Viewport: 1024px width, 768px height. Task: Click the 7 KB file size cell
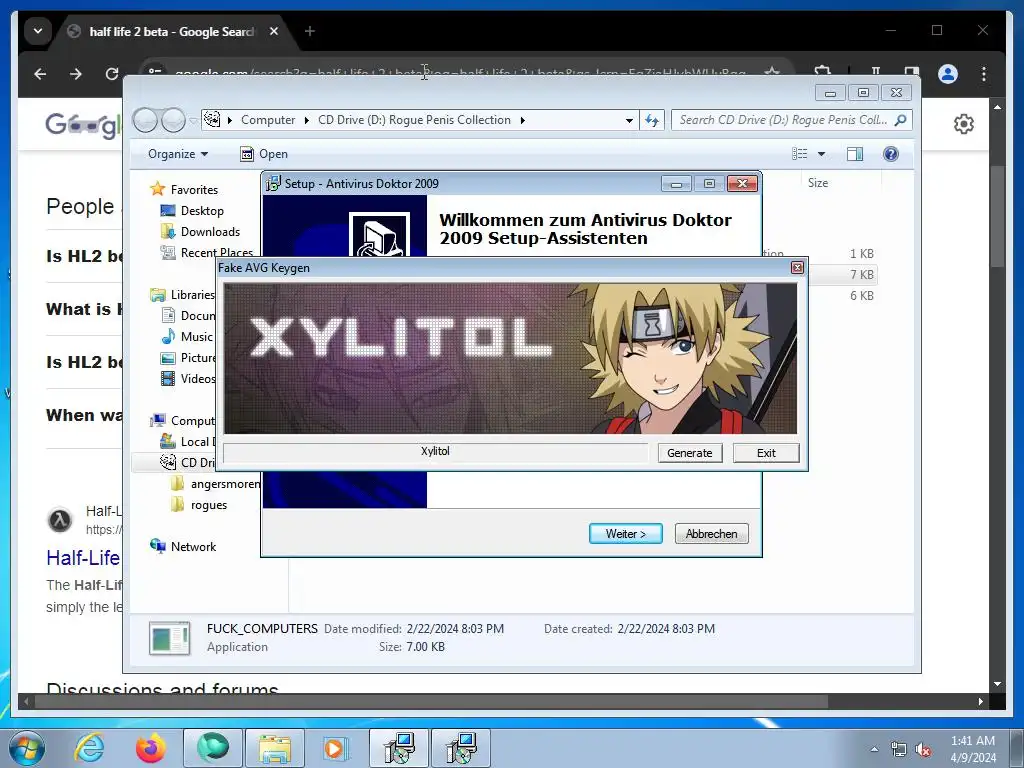pos(861,275)
